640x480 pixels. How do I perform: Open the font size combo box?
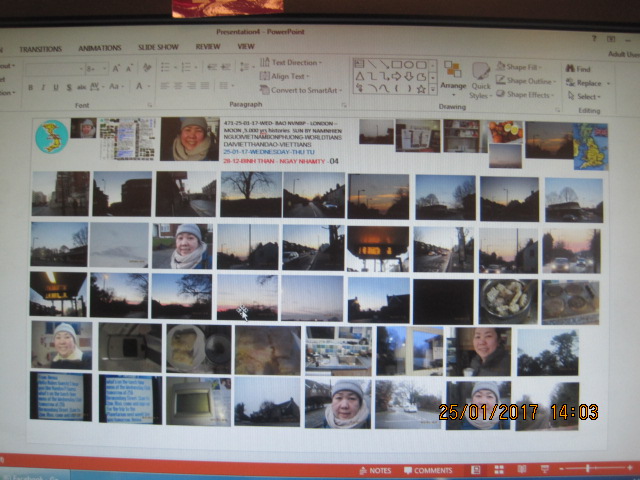tap(97, 69)
